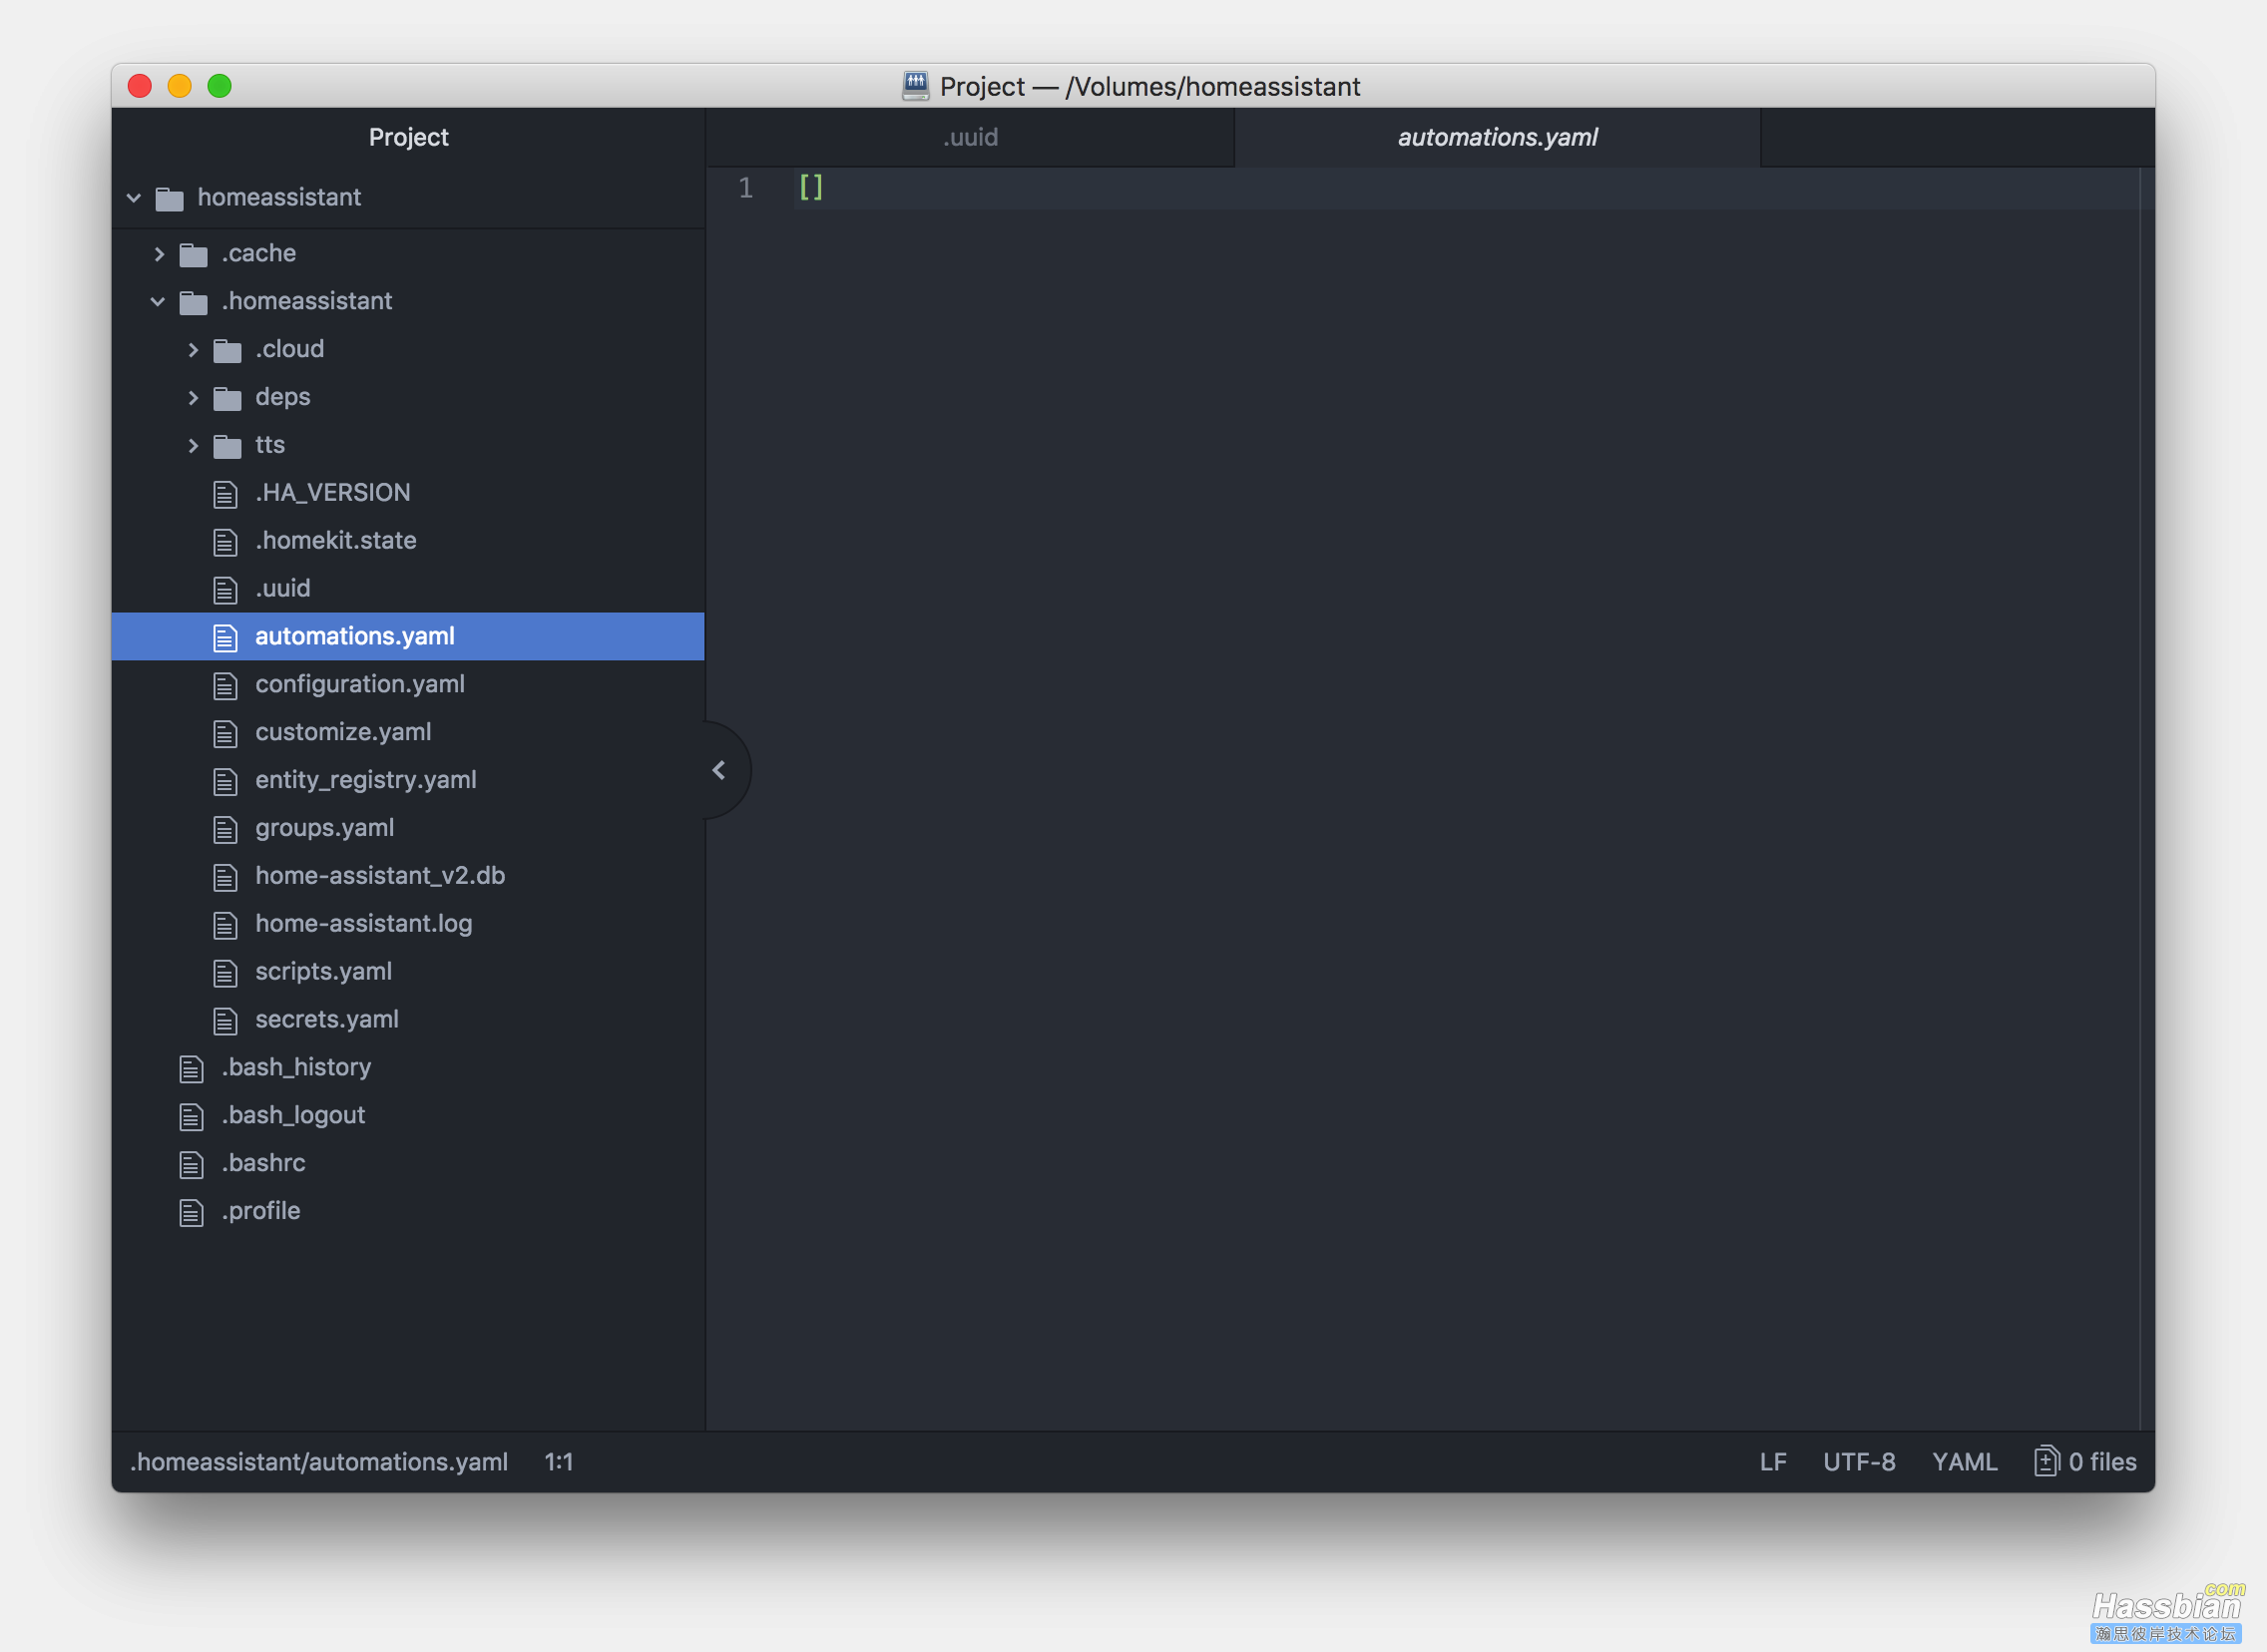Click the secrets.yaml file icon

coord(225,1020)
